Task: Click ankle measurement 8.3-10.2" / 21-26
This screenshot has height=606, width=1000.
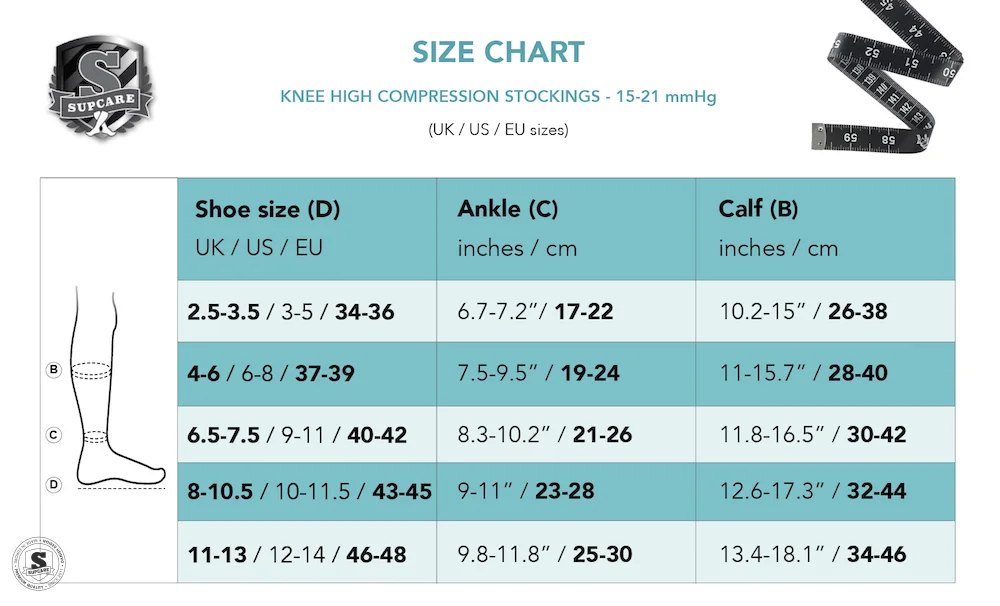Action: (x=545, y=436)
